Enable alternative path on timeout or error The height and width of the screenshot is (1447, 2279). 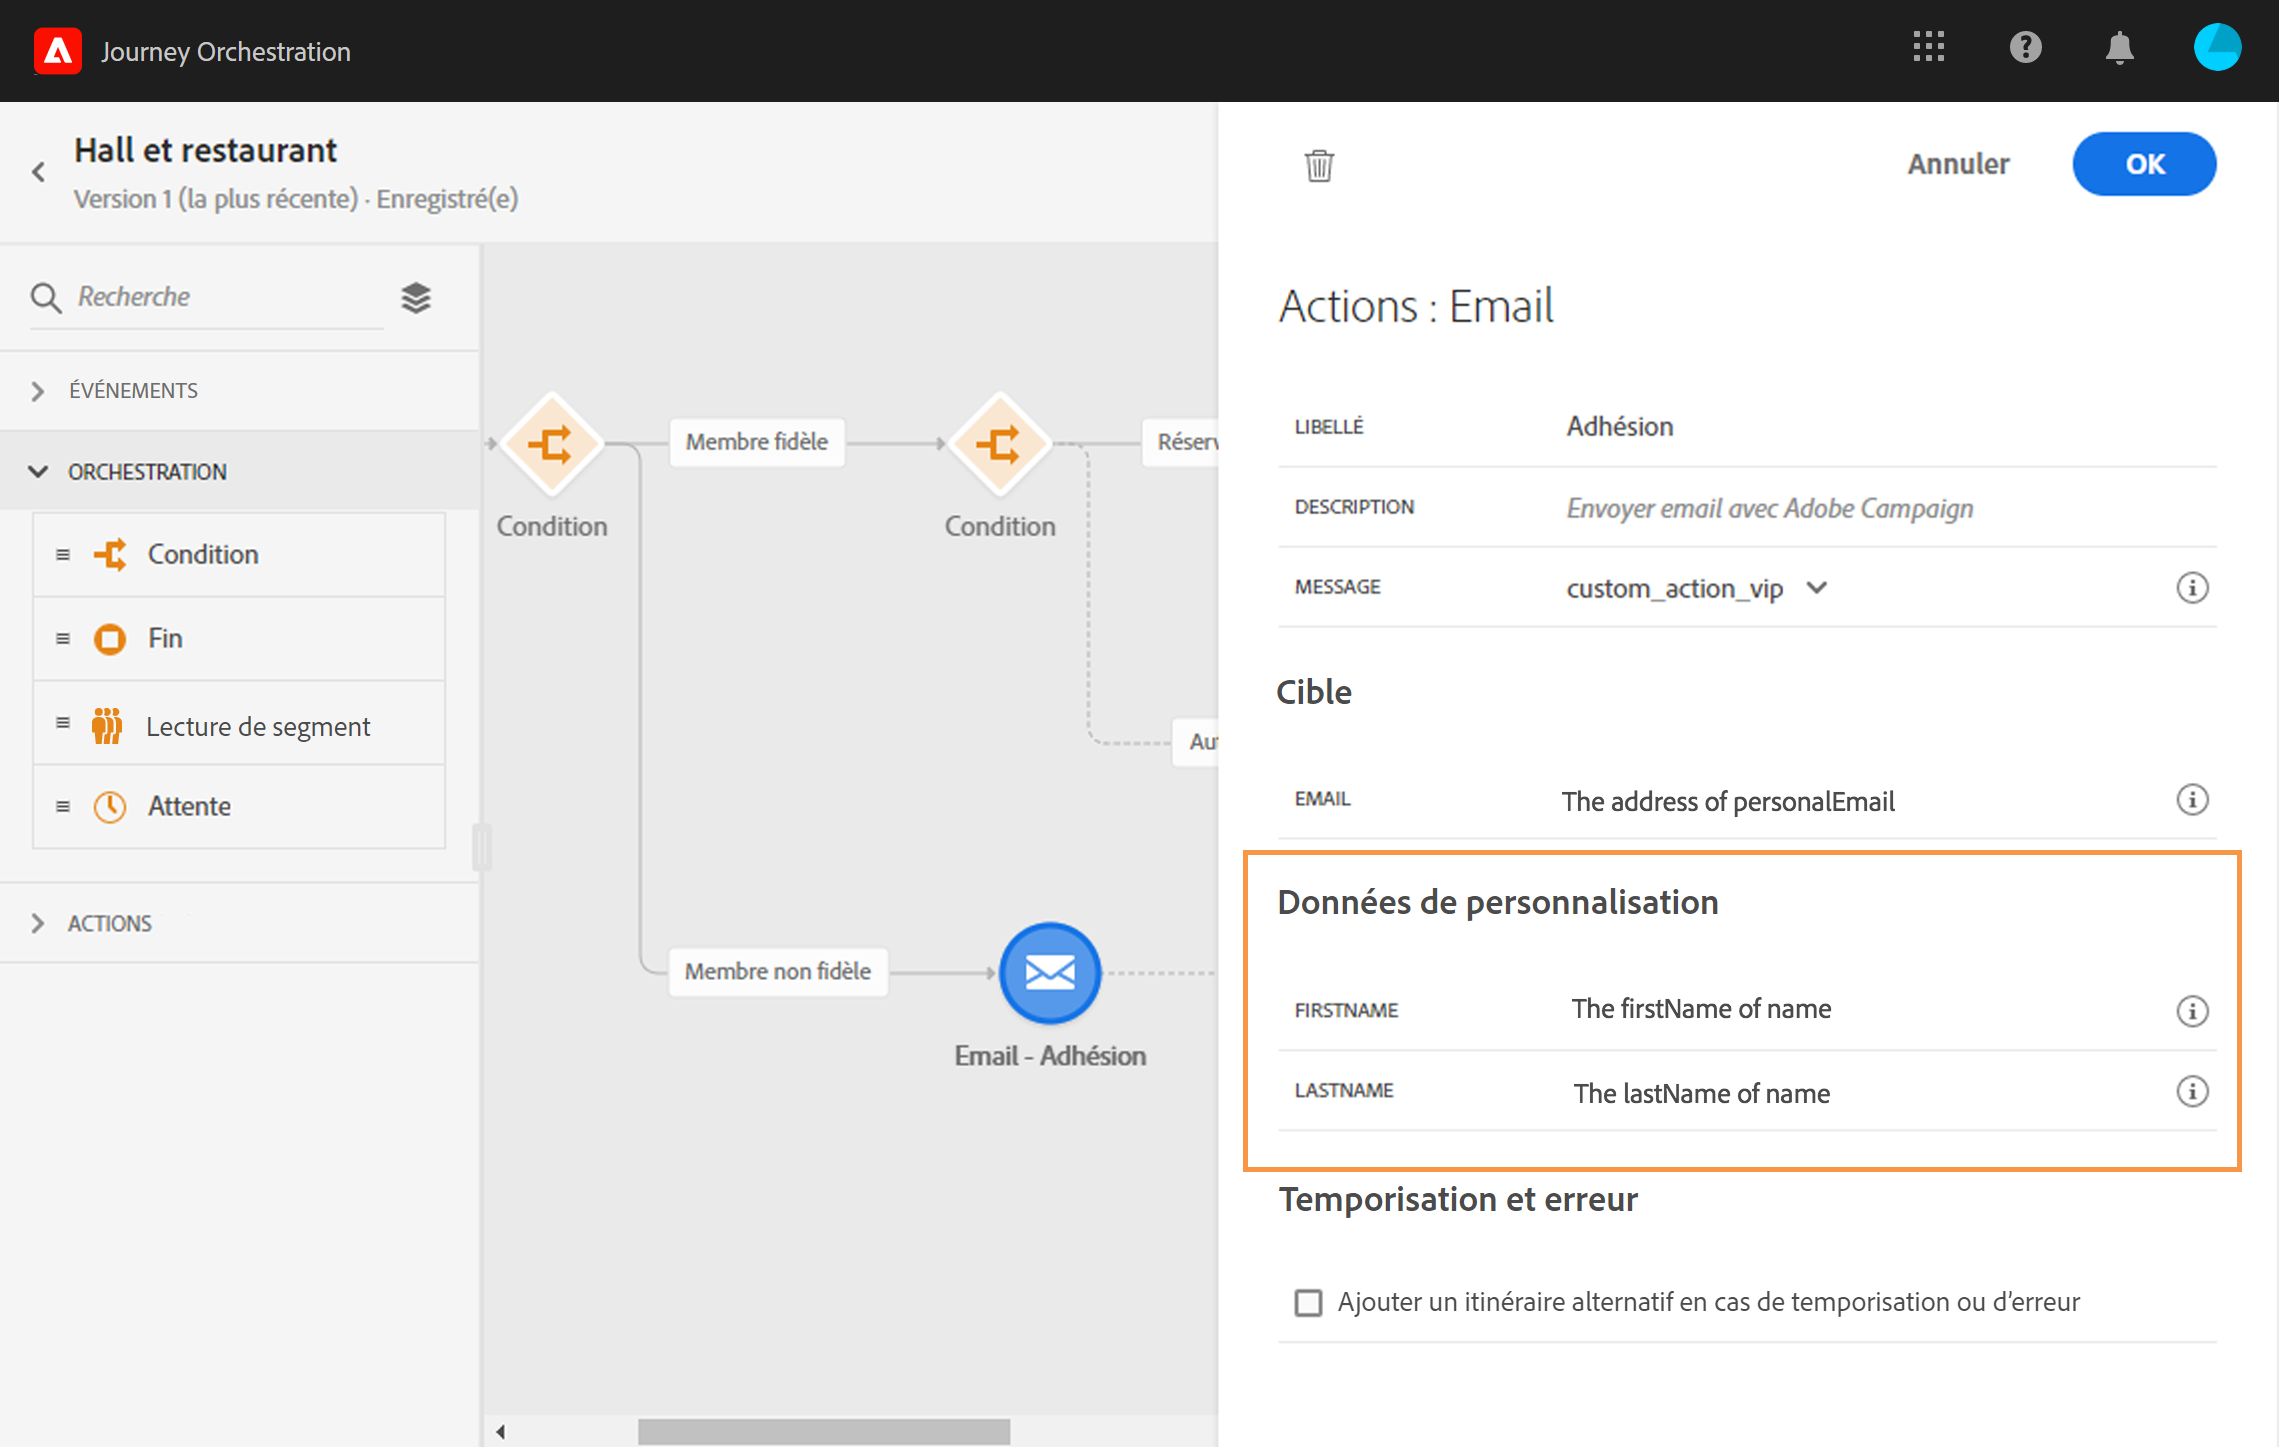1308,1302
